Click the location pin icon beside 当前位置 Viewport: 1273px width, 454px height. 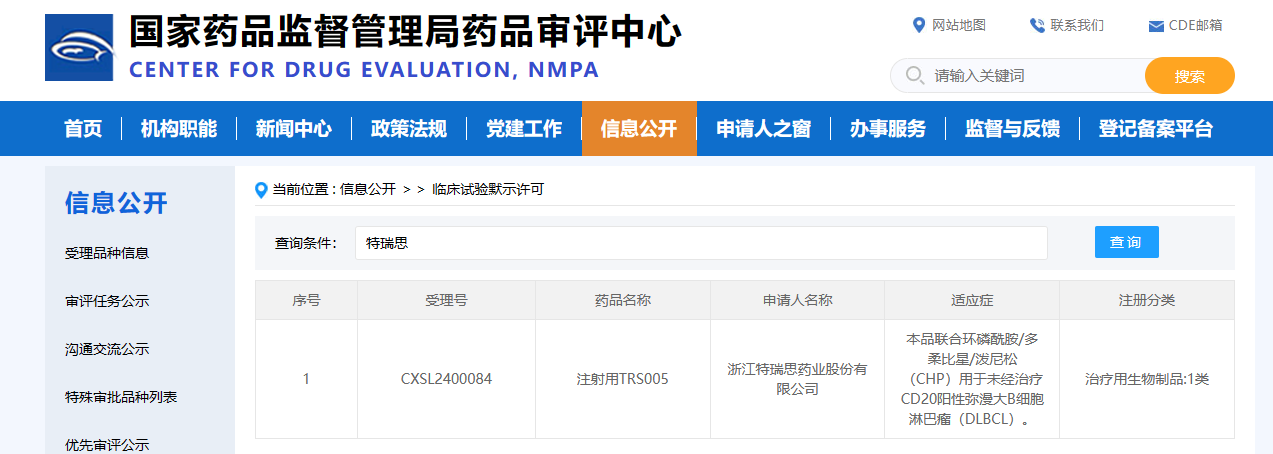(262, 189)
